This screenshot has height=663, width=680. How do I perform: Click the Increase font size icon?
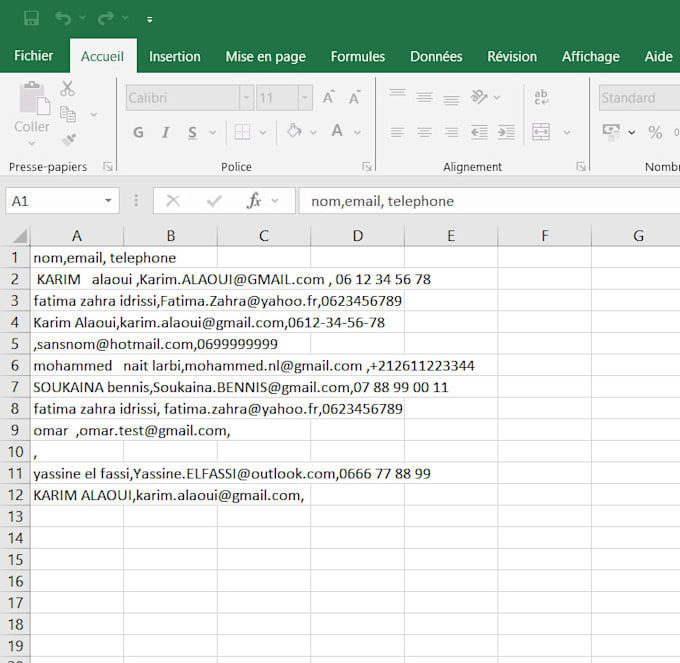pyautogui.click(x=329, y=98)
